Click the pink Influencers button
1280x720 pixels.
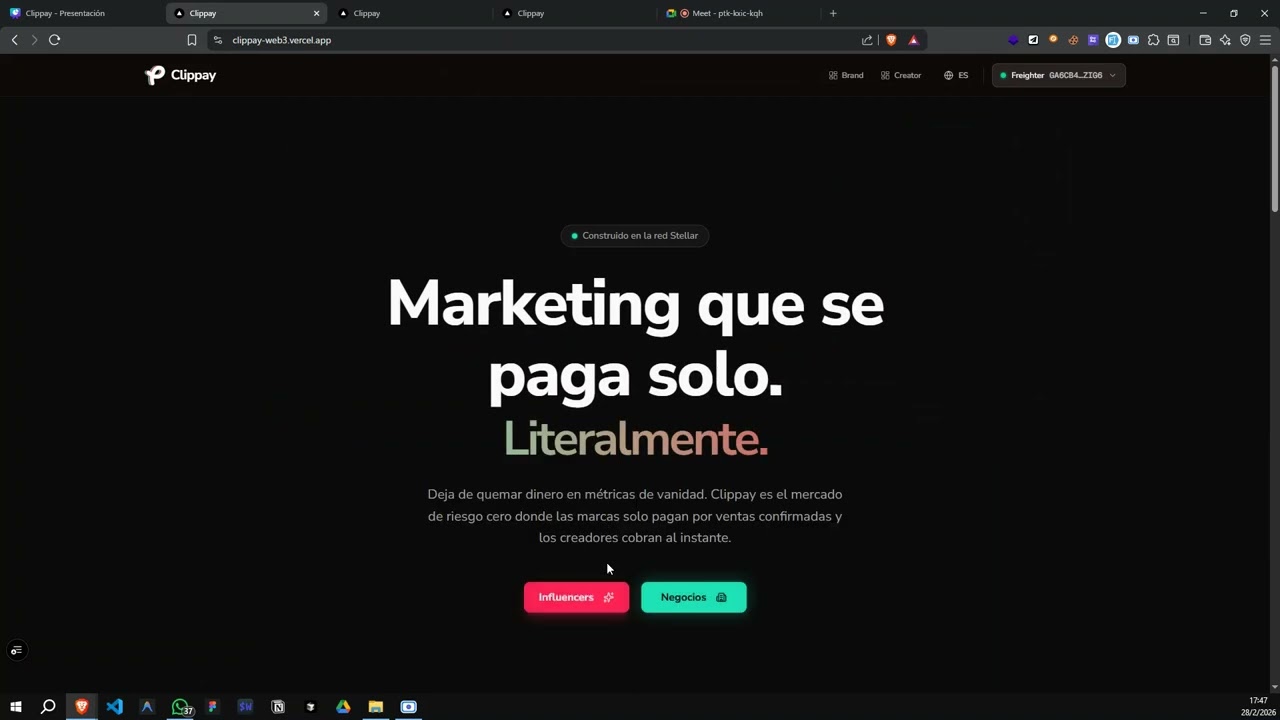577,597
